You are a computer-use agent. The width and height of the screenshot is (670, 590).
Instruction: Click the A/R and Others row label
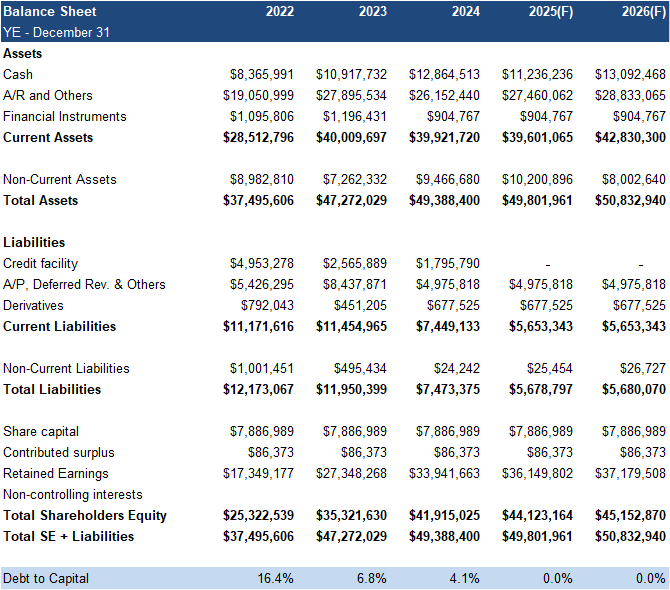point(48,95)
